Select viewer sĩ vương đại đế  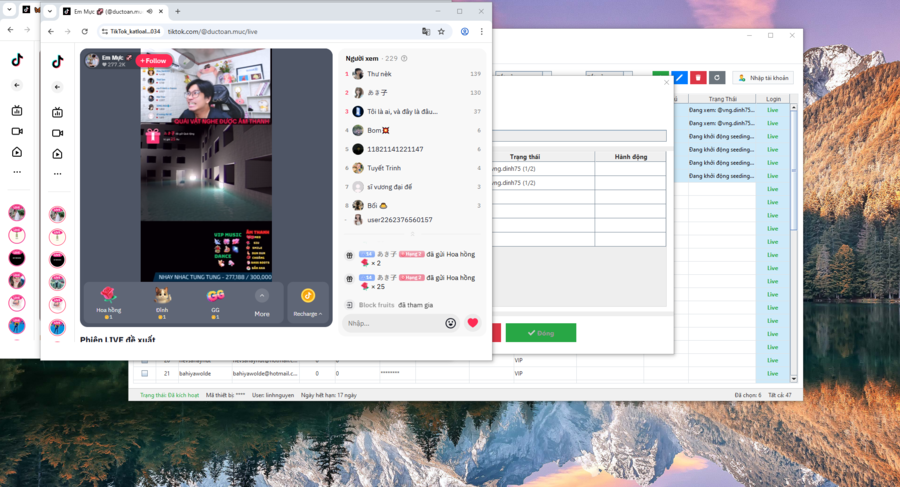(413, 187)
